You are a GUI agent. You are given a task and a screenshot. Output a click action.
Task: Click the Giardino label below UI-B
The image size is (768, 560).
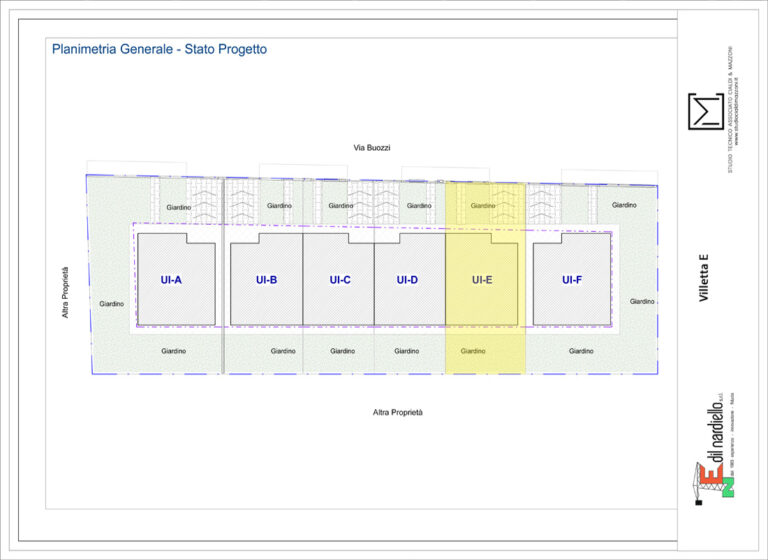tap(283, 351)
